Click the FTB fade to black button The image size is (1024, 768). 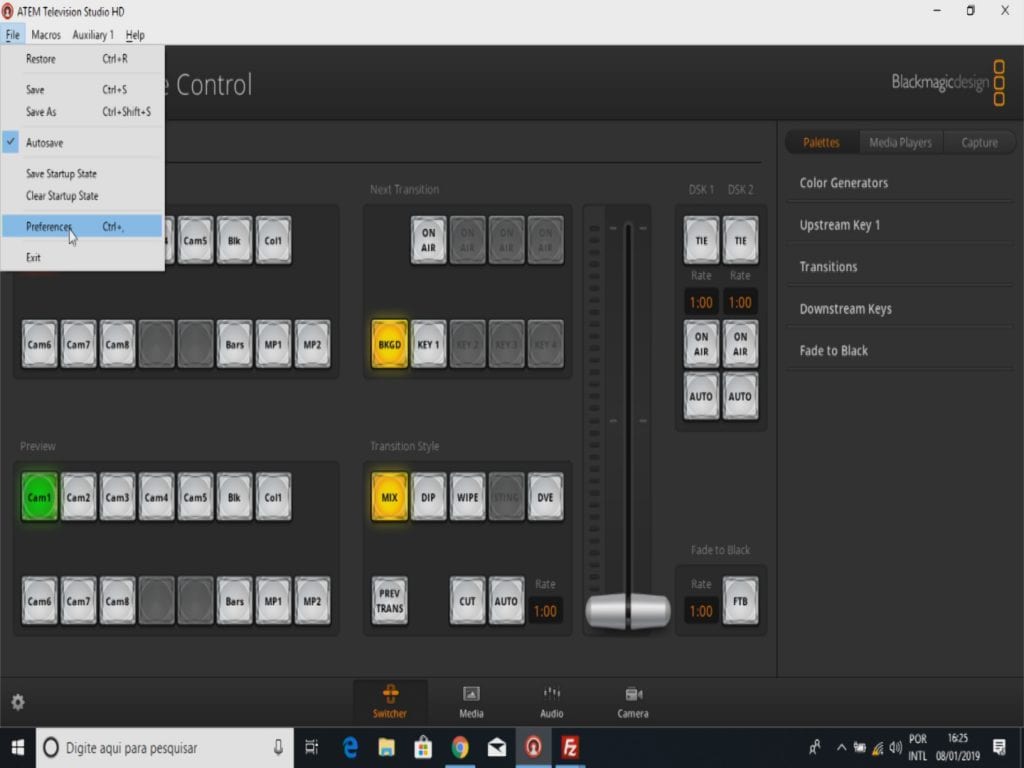pos(740,601)
